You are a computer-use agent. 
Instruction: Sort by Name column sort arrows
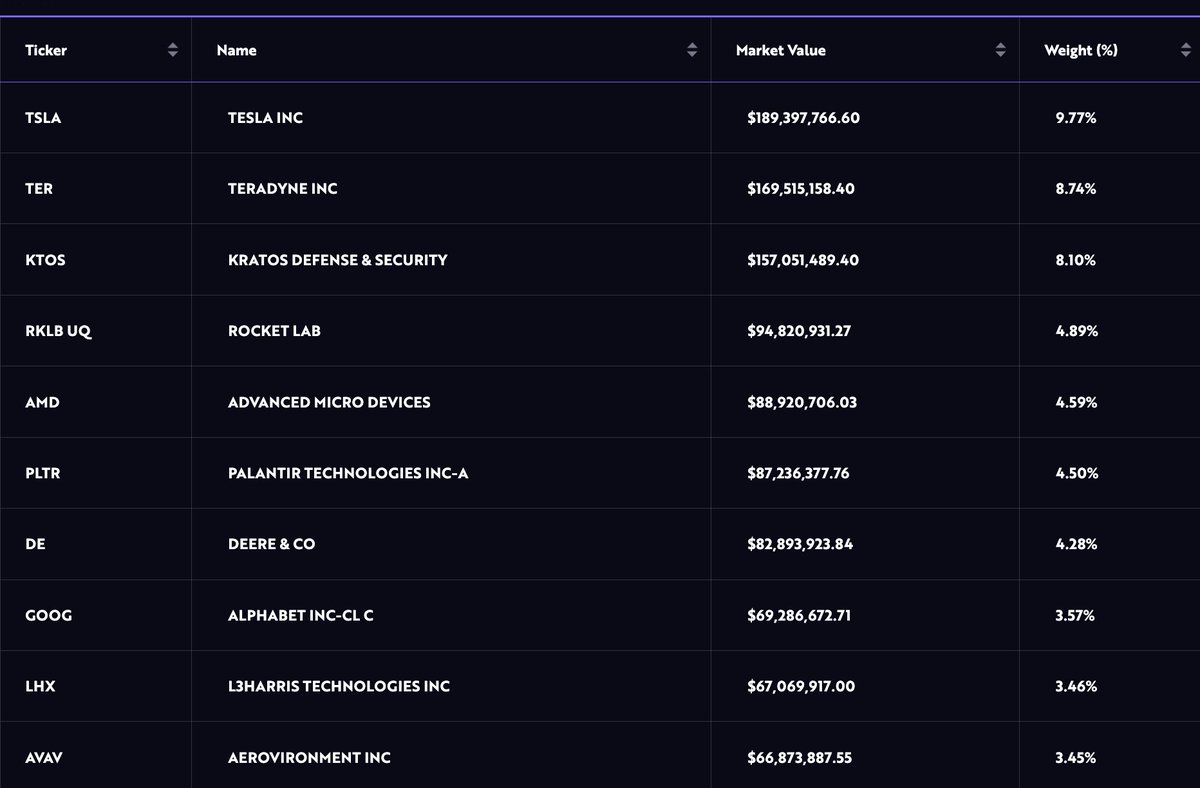(x=692, y=50)
